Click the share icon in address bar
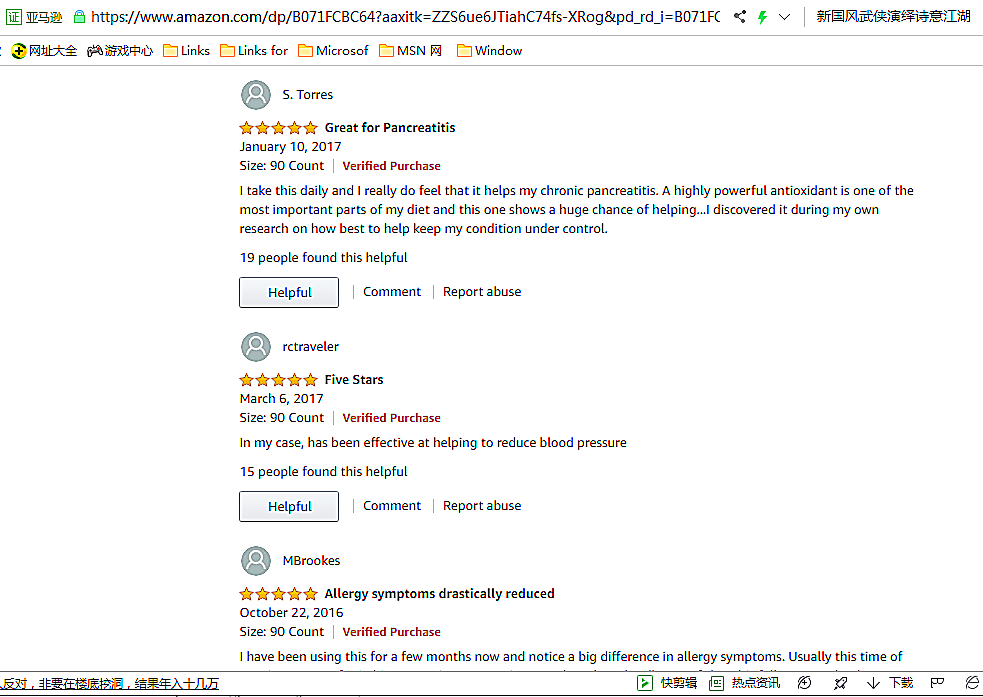 point(739,17)
